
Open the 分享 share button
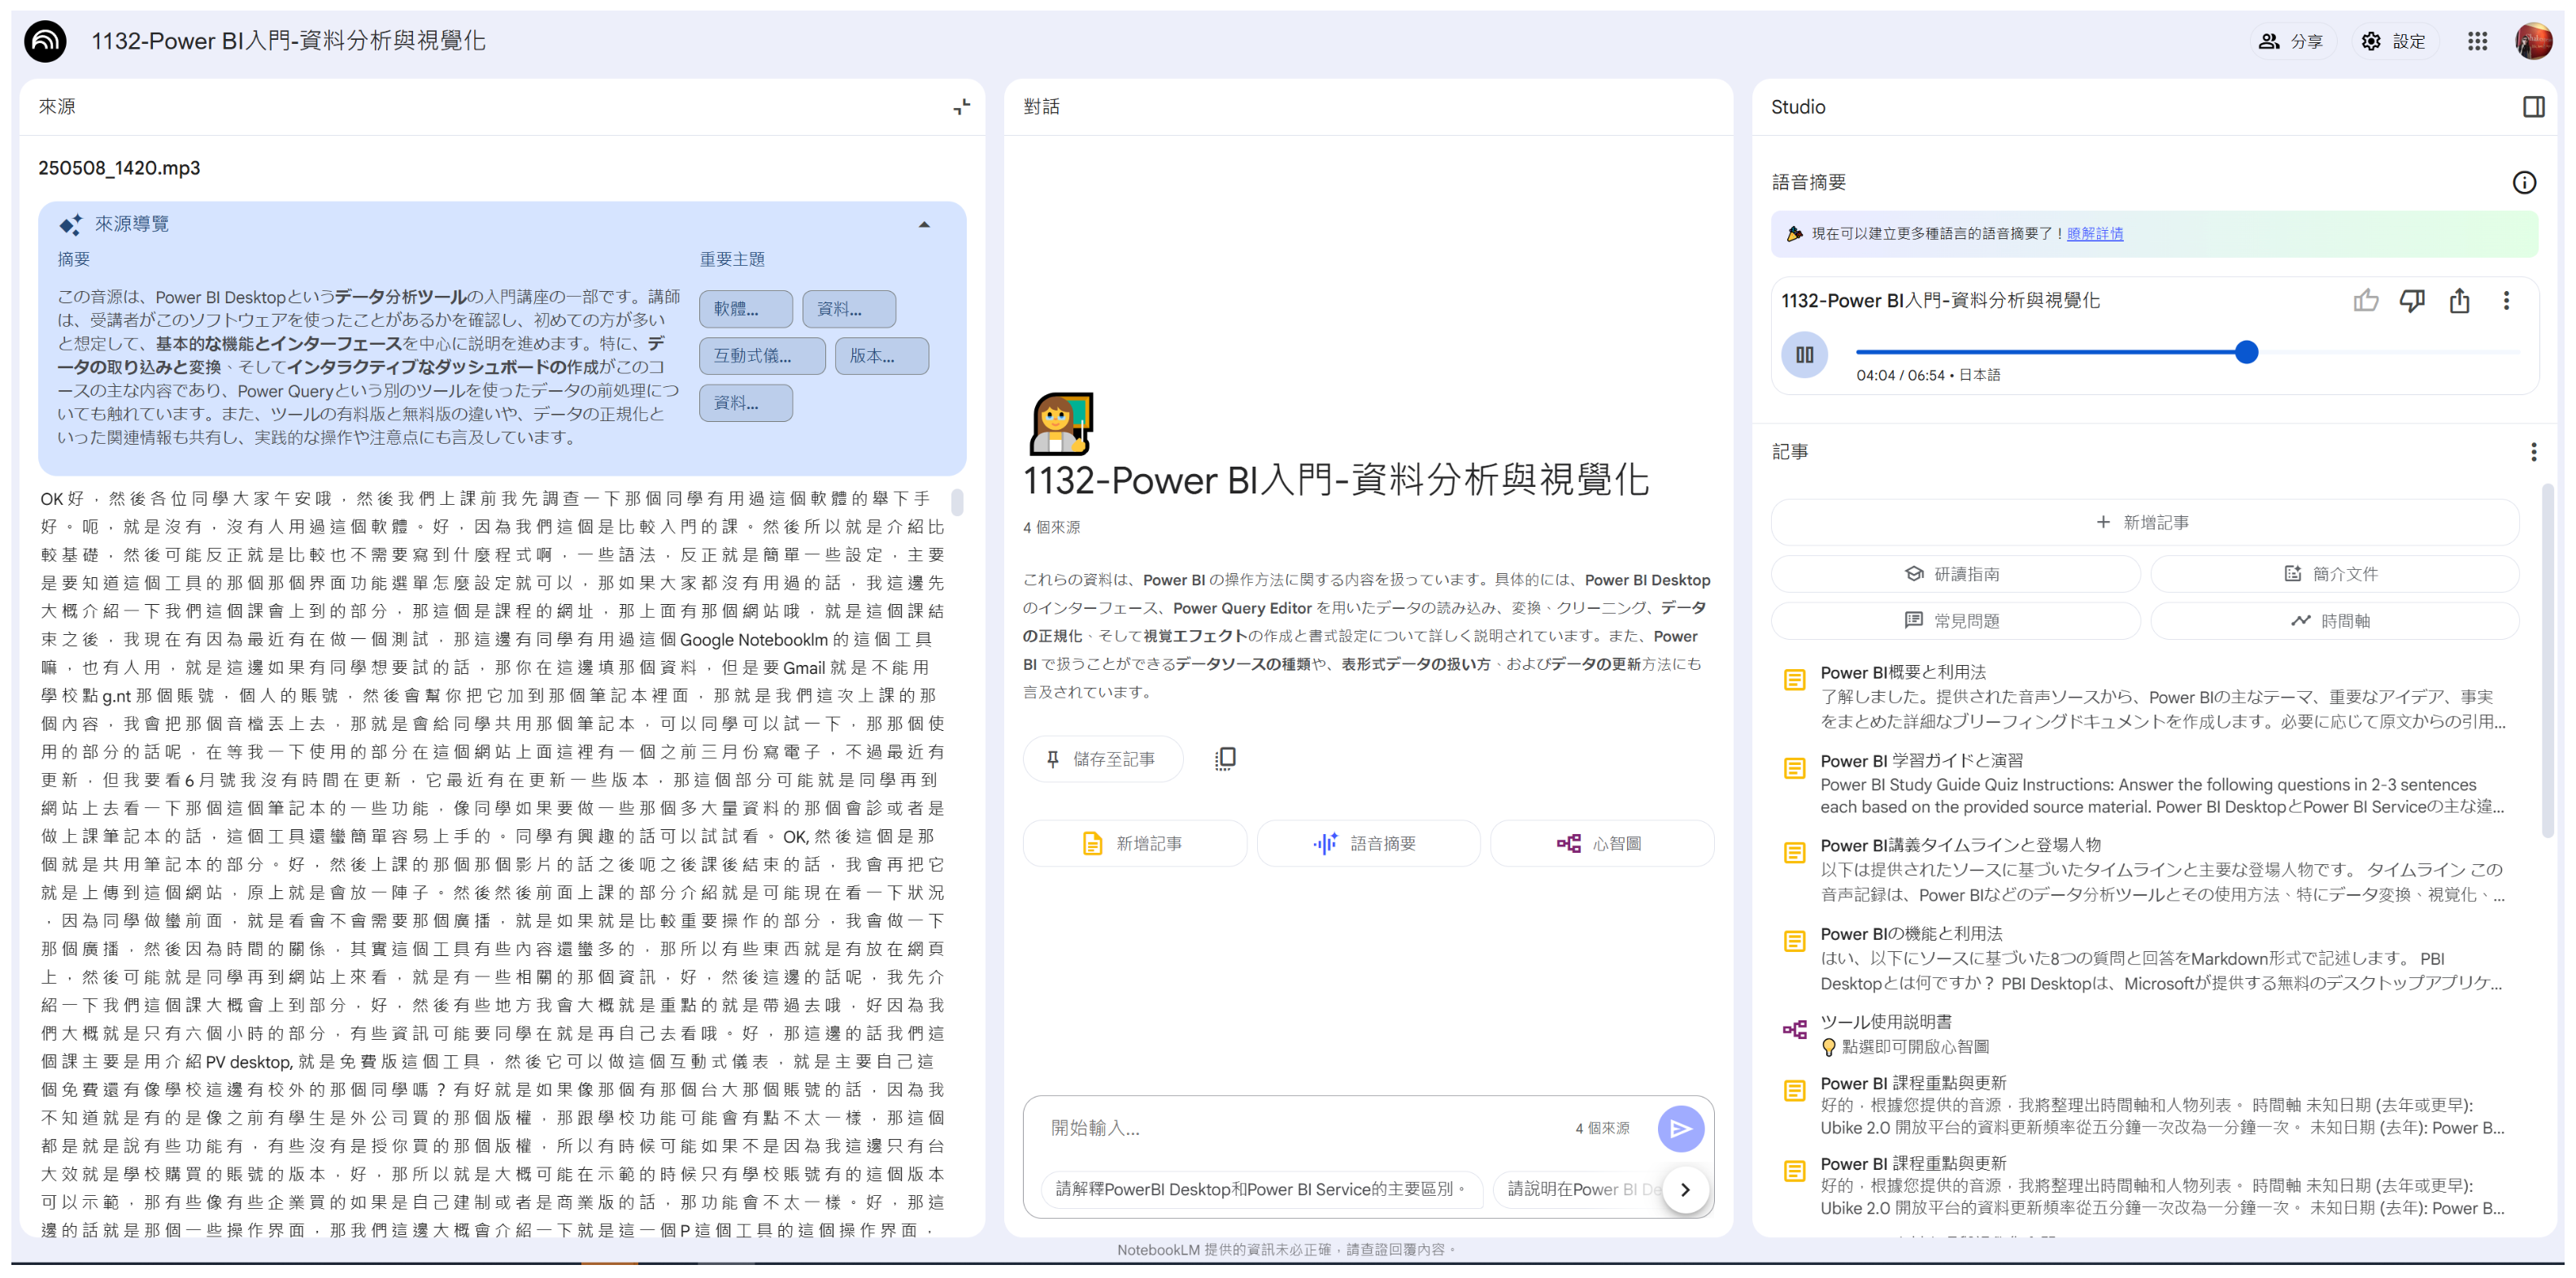[x=2291, y=41]
